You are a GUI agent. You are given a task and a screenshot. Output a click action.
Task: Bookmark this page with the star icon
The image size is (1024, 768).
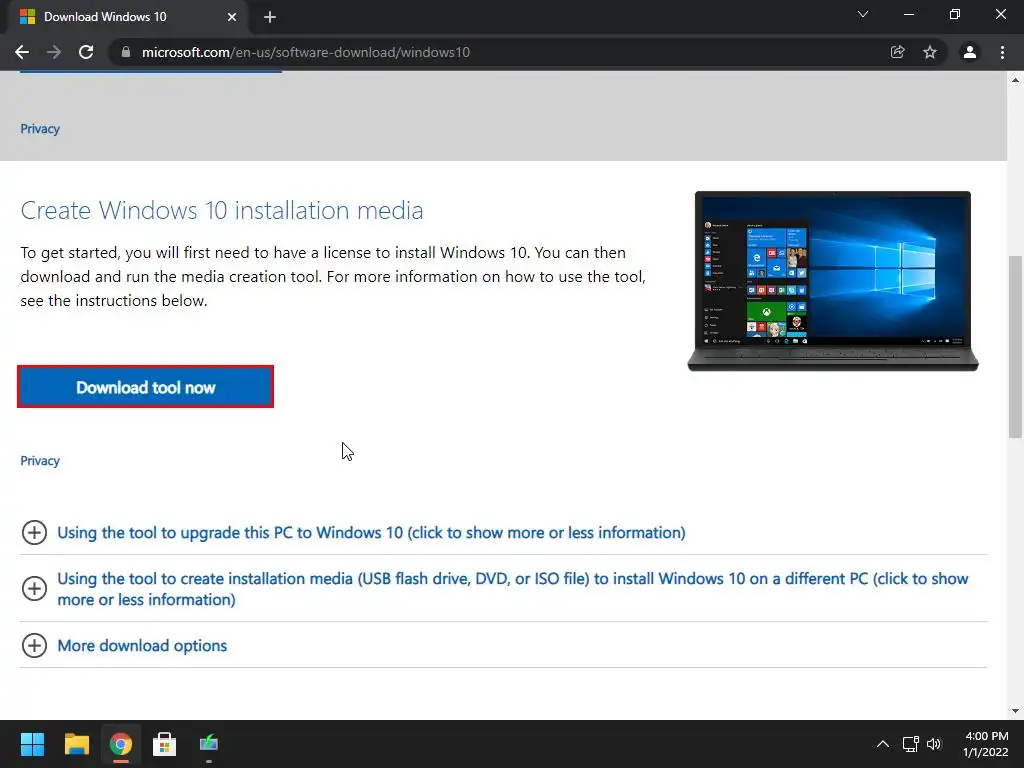click(930, 52)
